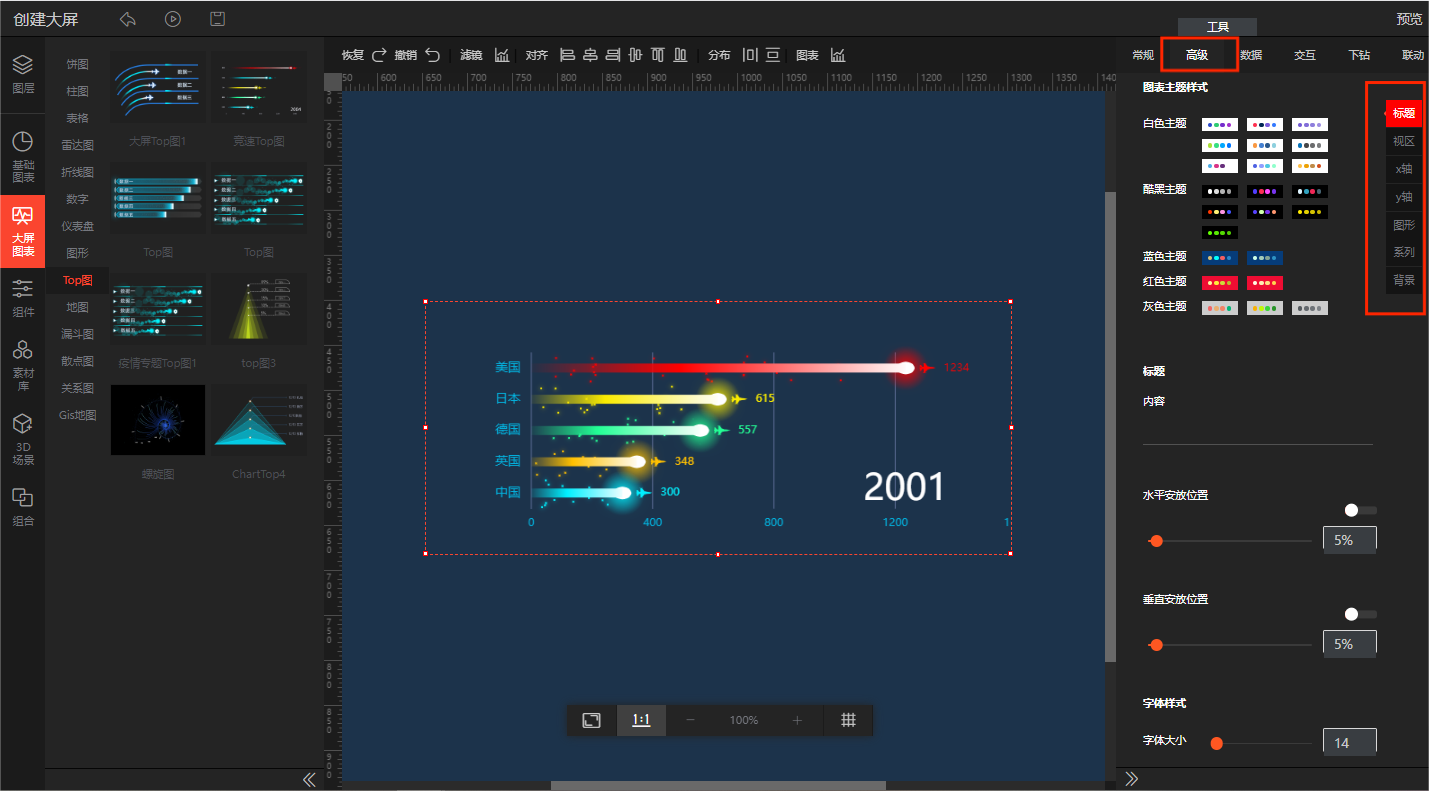Toggle the 水平安放位置 switch
The image size is (1429, 791).
[1360, 510]
